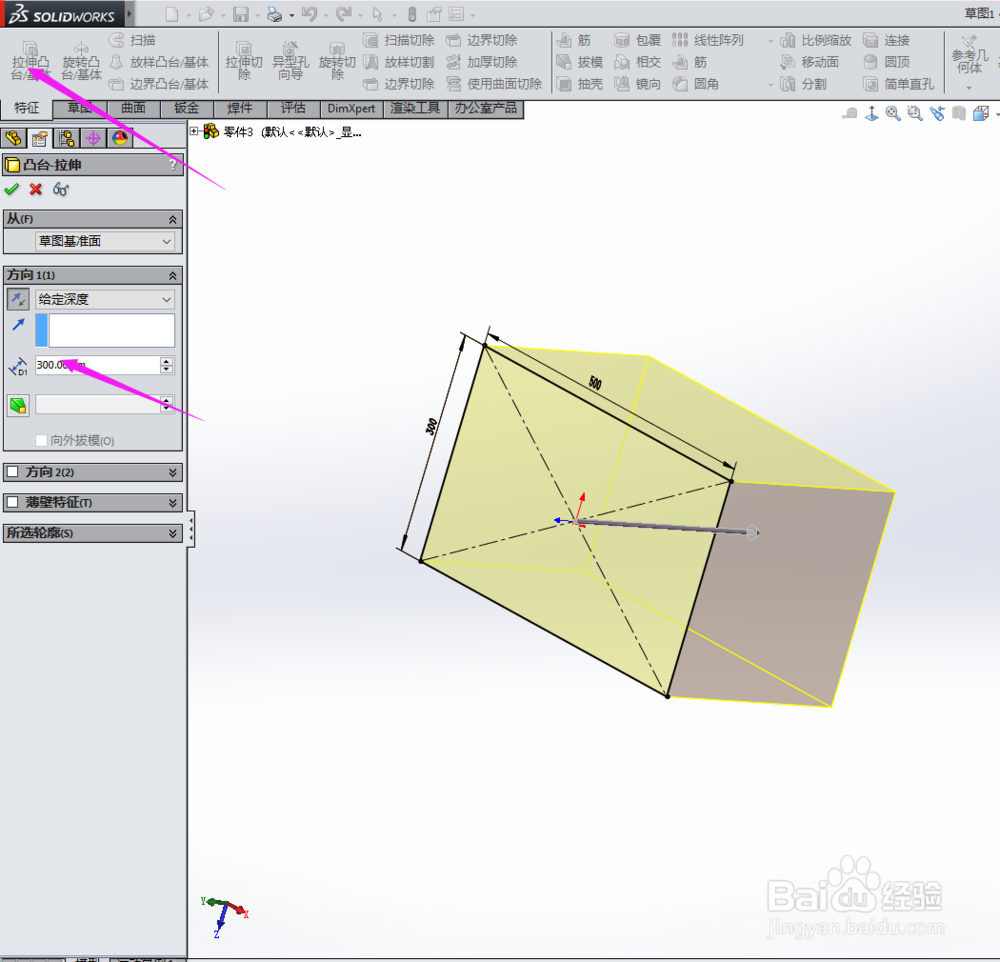Select the 放样凸台/基体 loft tool
This screenshot has height=962, width=1000.
click(x=159, y=62)
